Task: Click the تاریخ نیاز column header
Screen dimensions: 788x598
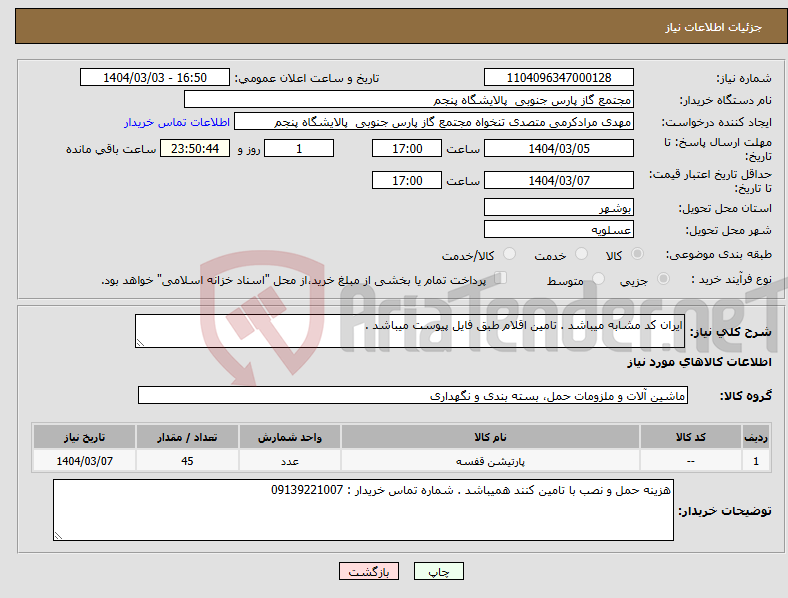Action: click(x=84, y=437)
